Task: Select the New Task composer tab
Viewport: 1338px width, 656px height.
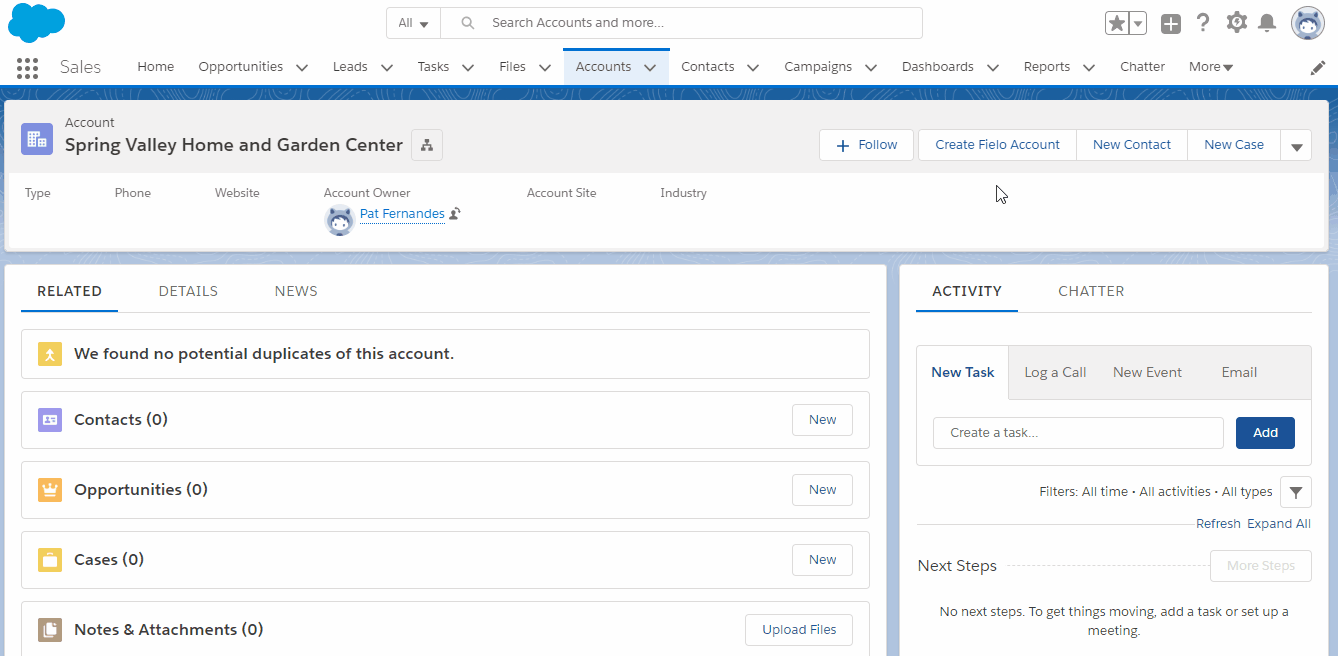Action: 963,372
